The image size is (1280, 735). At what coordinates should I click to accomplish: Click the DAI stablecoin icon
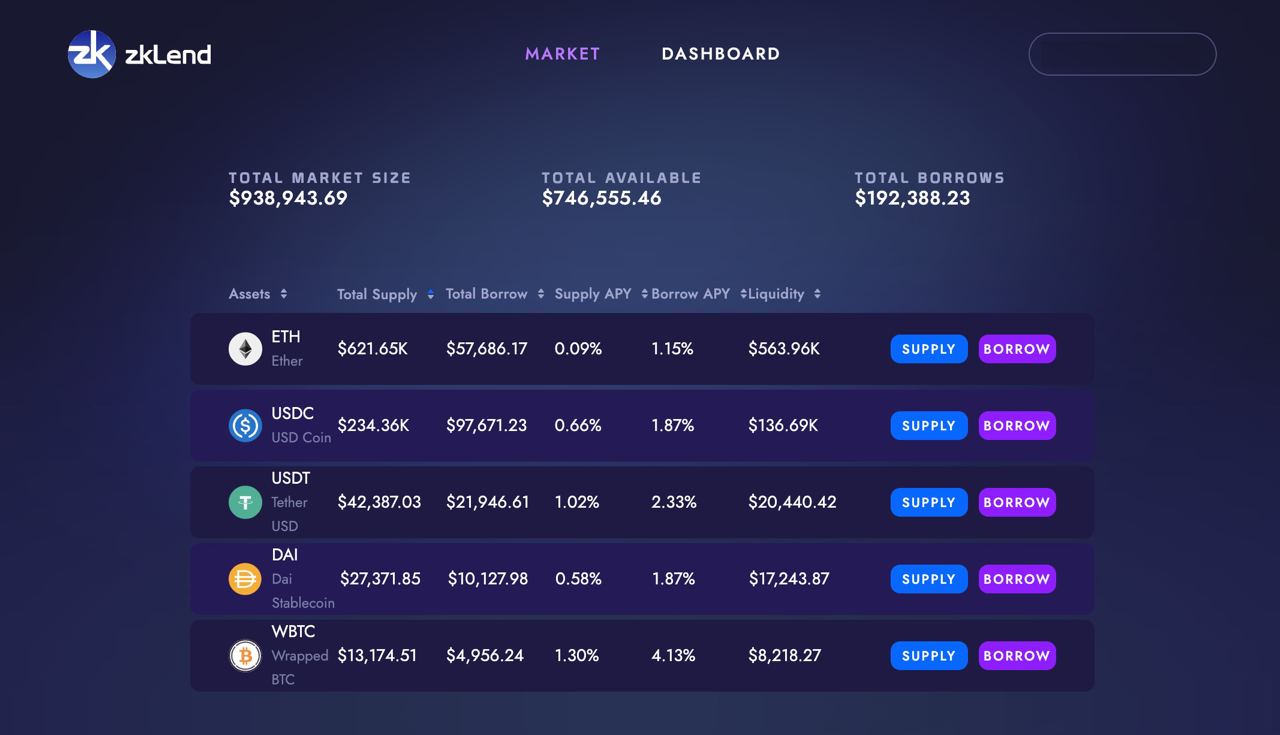coord(245,578)
